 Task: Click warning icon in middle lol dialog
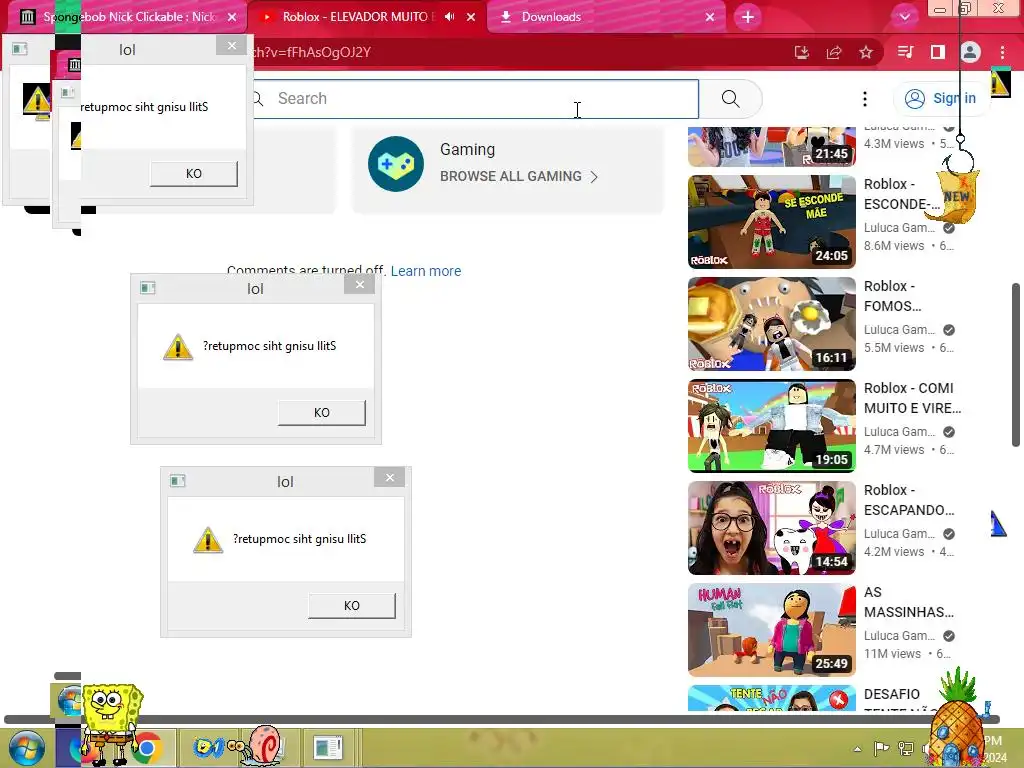(x=178, y=347)
